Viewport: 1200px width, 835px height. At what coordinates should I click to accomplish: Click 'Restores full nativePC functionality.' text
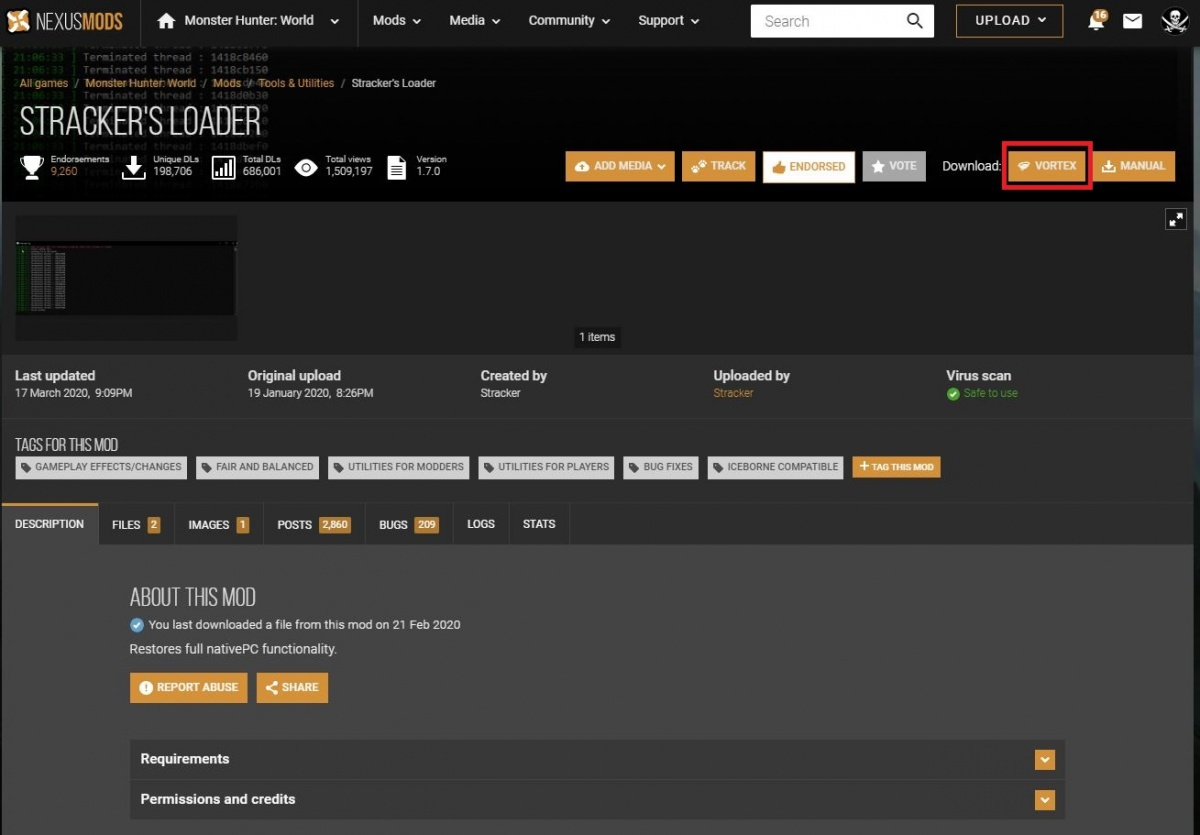(x=233, y=649)
